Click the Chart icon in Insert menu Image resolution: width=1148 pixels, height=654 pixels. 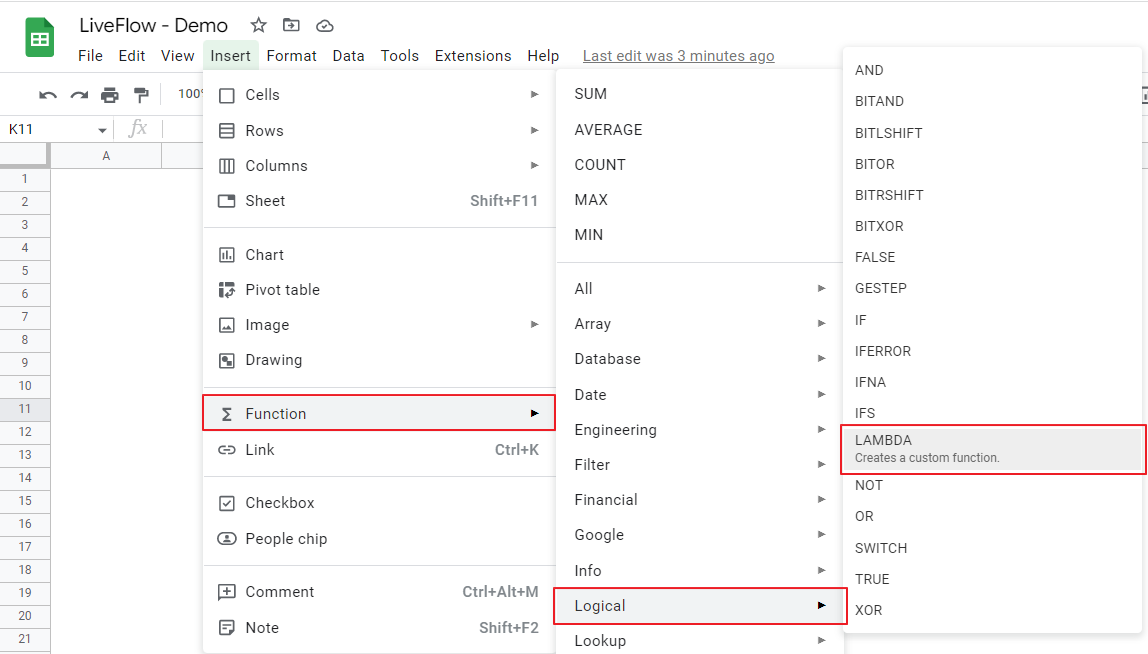[227, 255]
